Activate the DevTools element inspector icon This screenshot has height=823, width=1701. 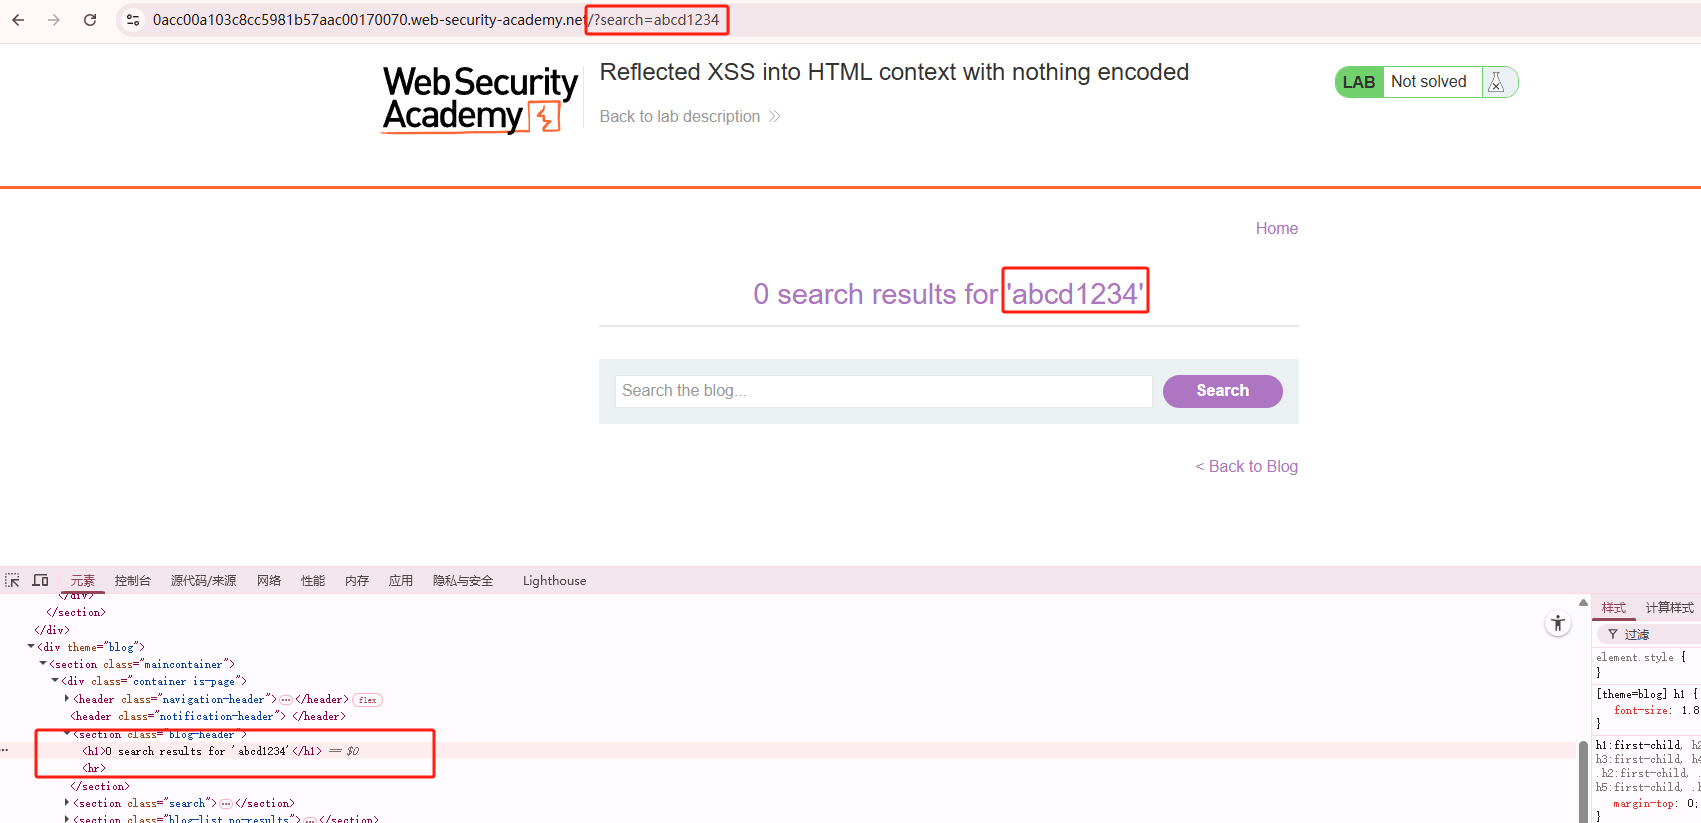coord(12,580)
